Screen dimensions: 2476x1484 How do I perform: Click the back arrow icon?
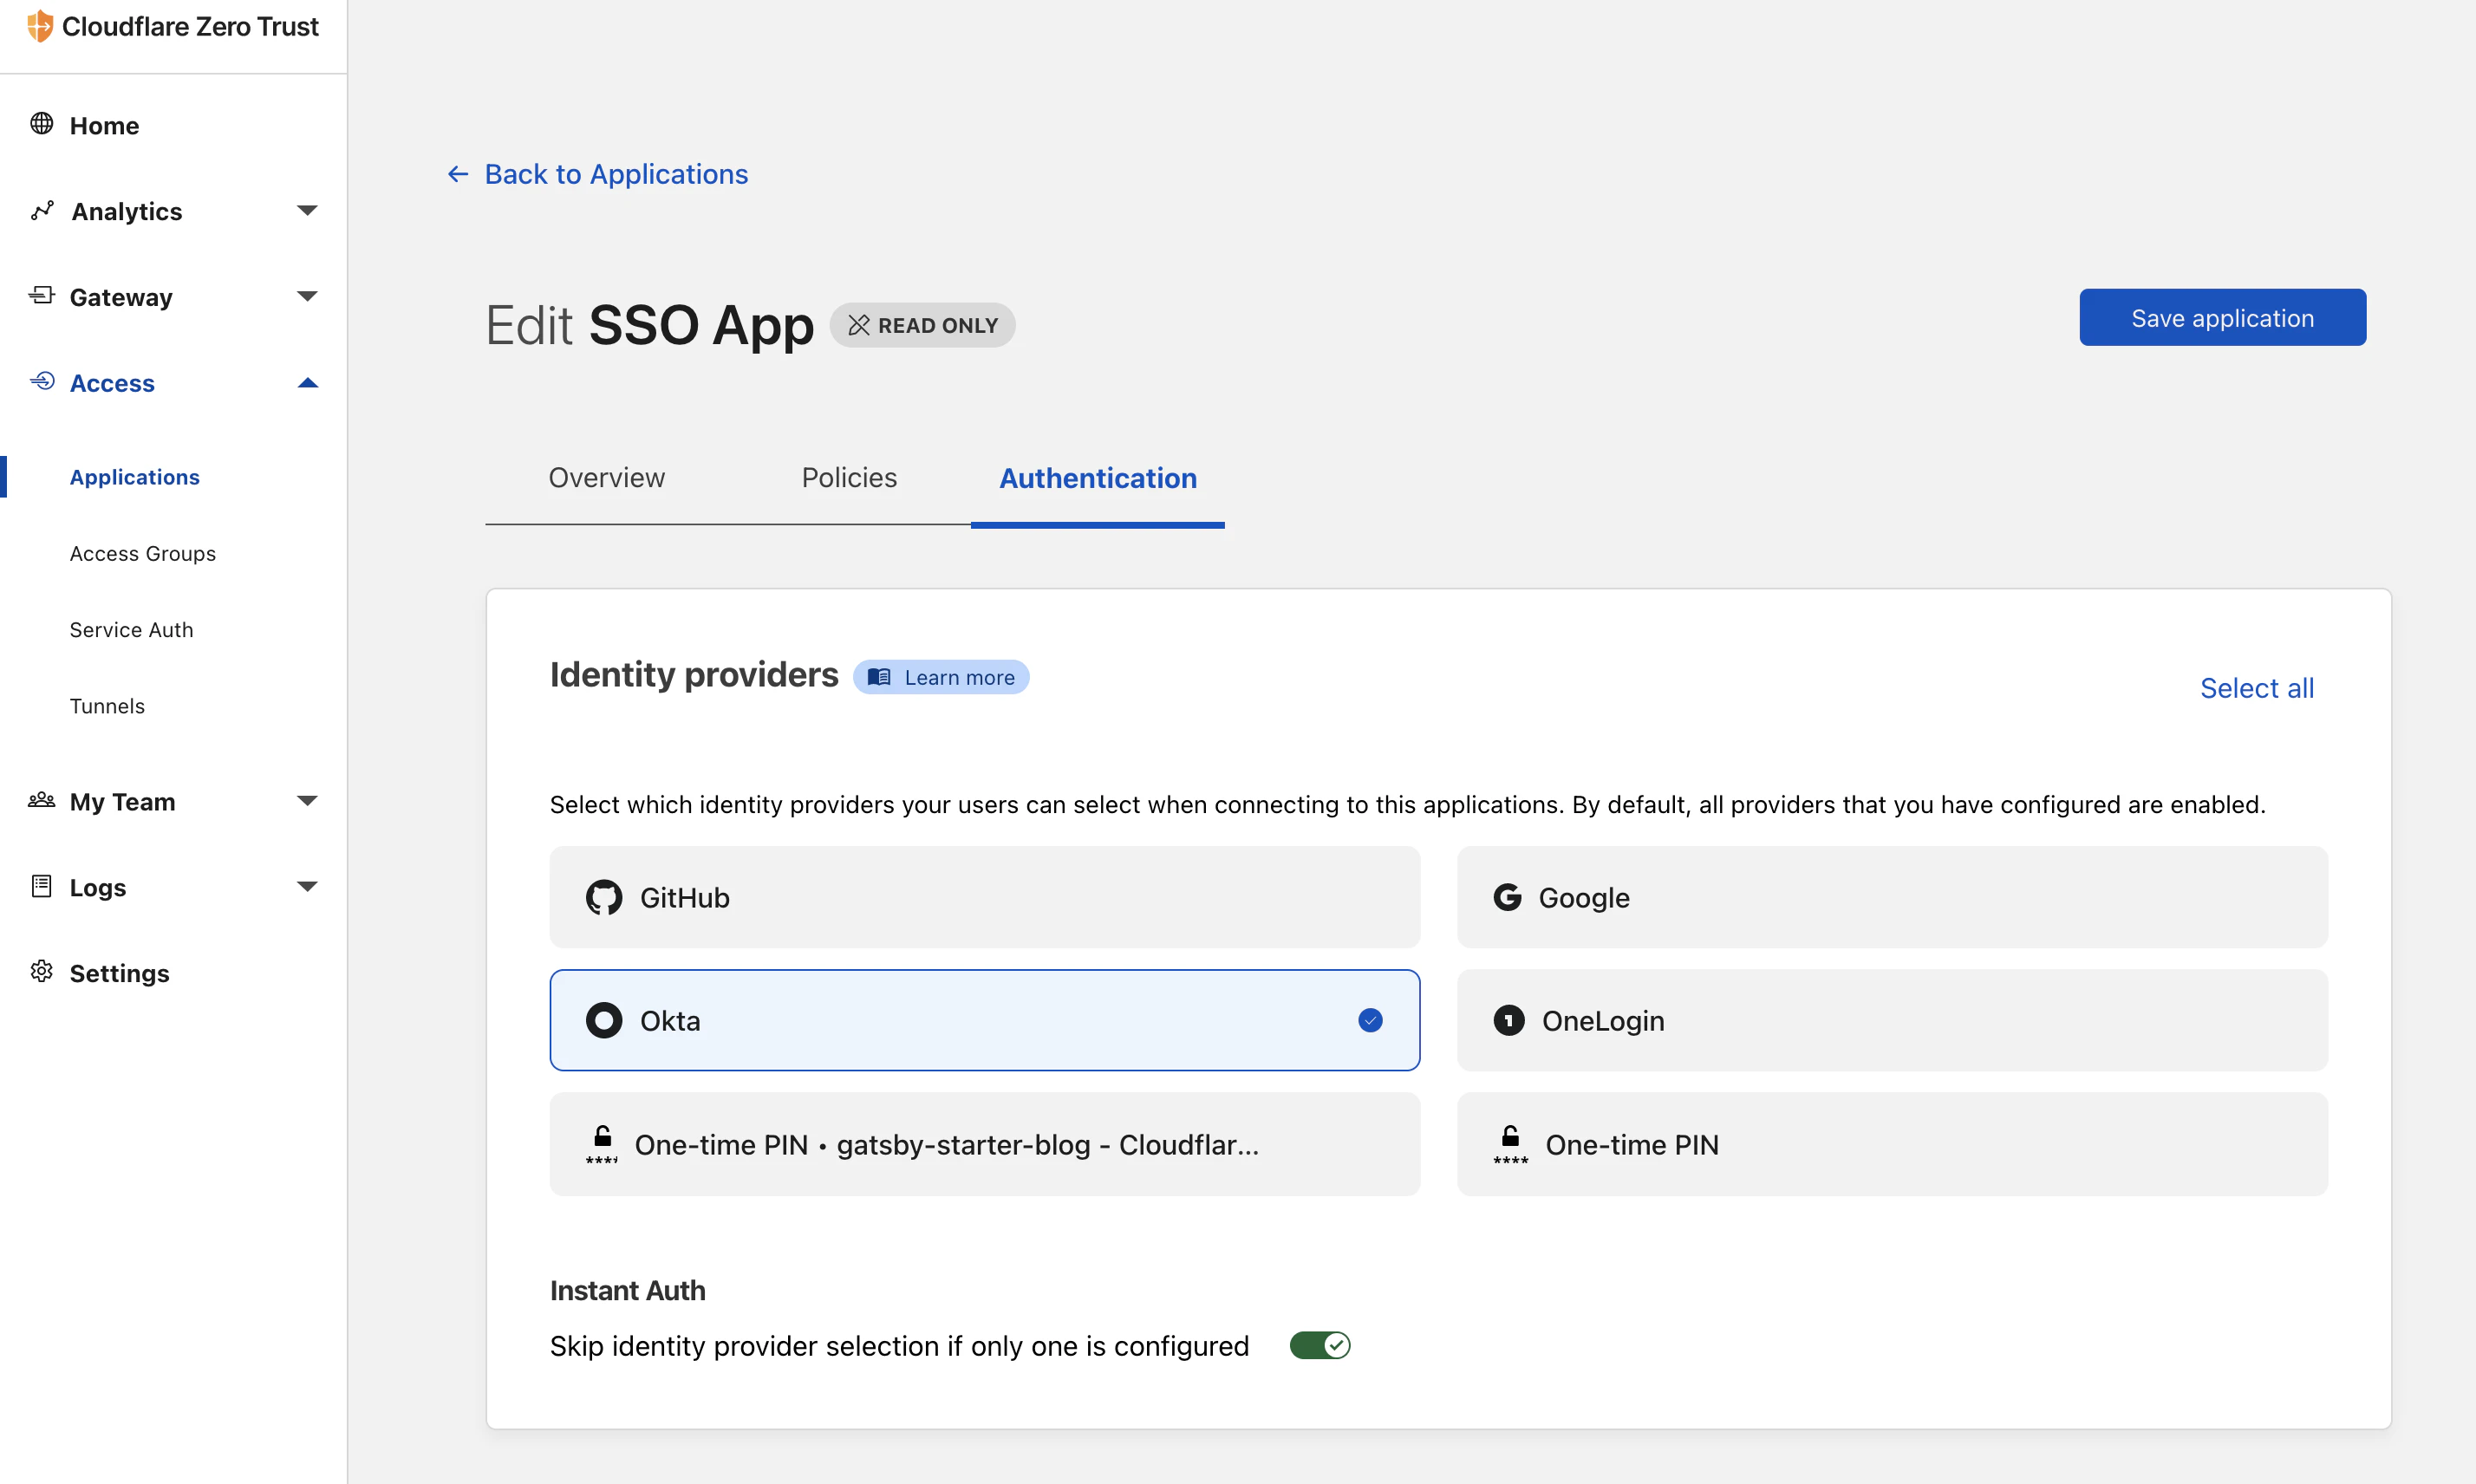coord(458,174)
